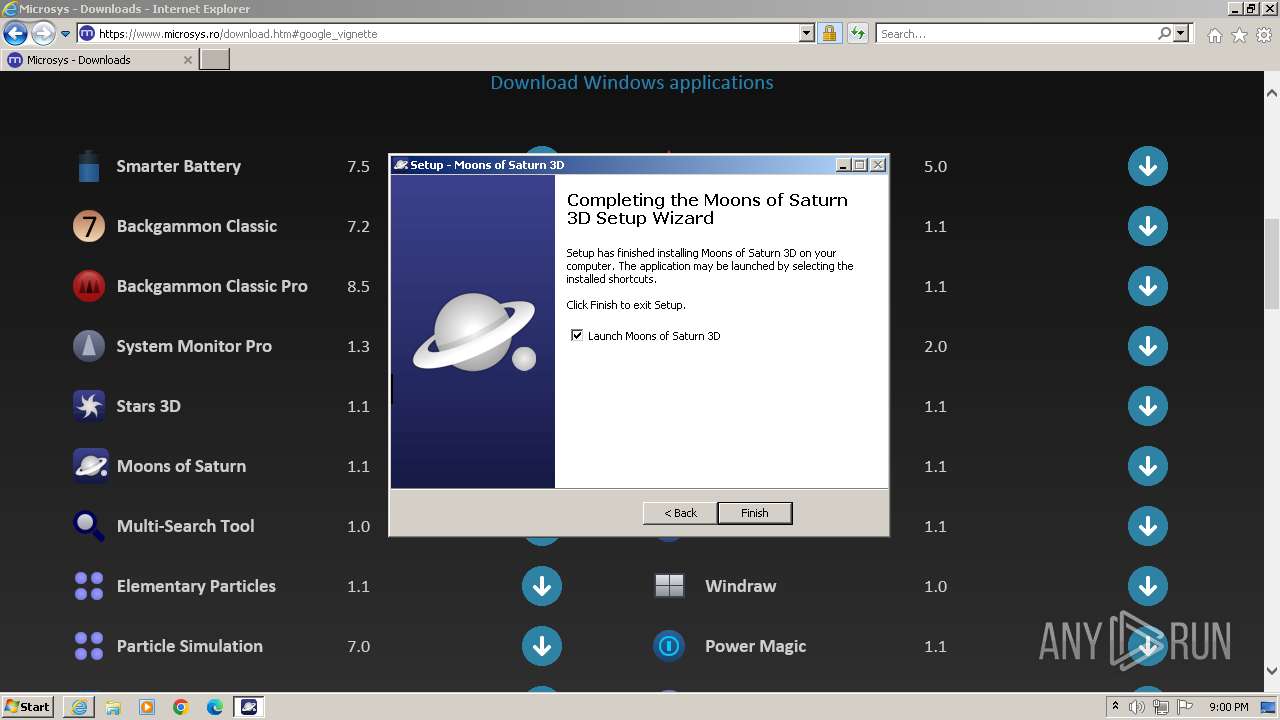This screenshot has height=720, width=1280.
Task: Open the Windows Start menu
Action: pos(27,707)
